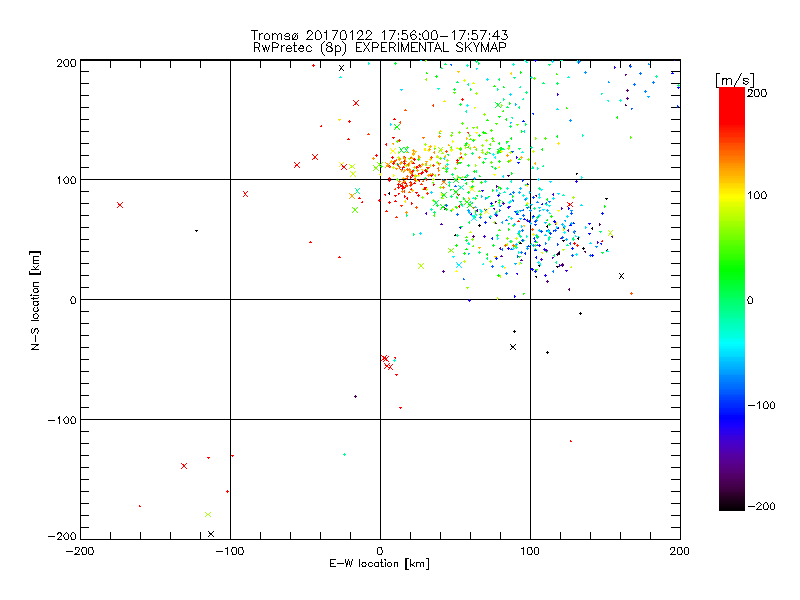Click the colorbar's '−100' label
The image size is (800, 600).
761,406
